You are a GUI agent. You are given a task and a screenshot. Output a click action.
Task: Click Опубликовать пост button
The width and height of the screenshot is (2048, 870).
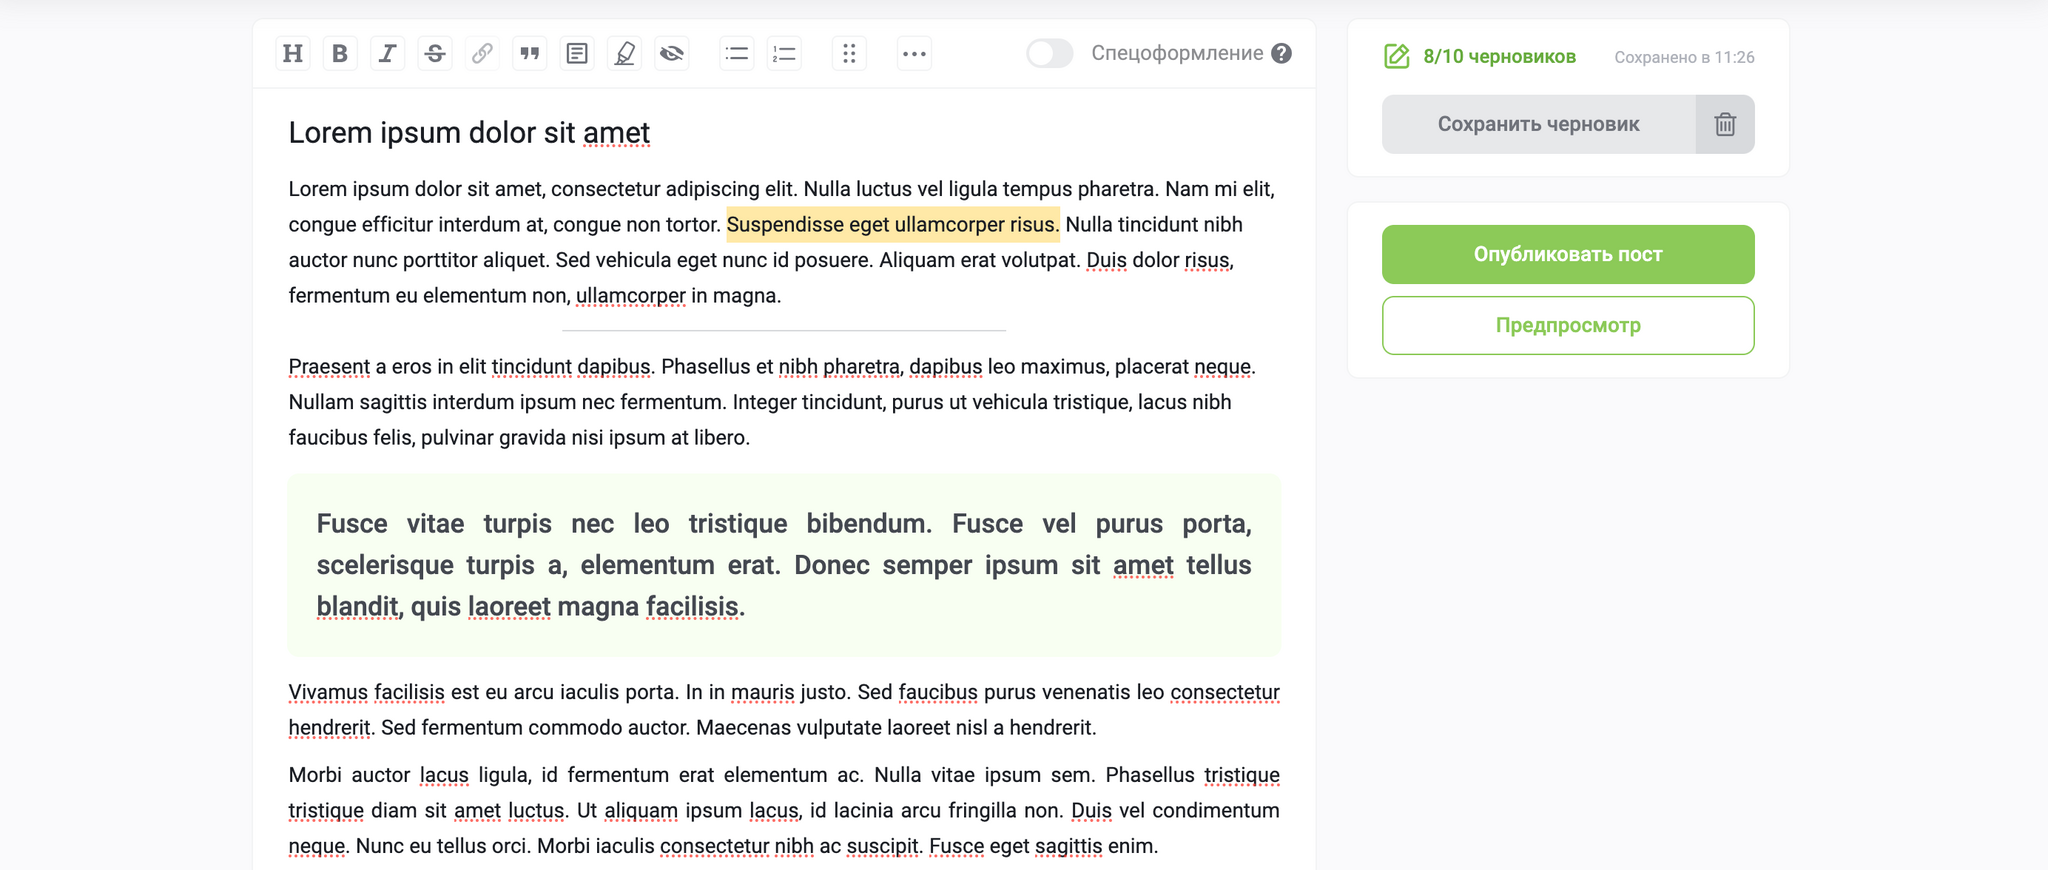click(1567, 254)
